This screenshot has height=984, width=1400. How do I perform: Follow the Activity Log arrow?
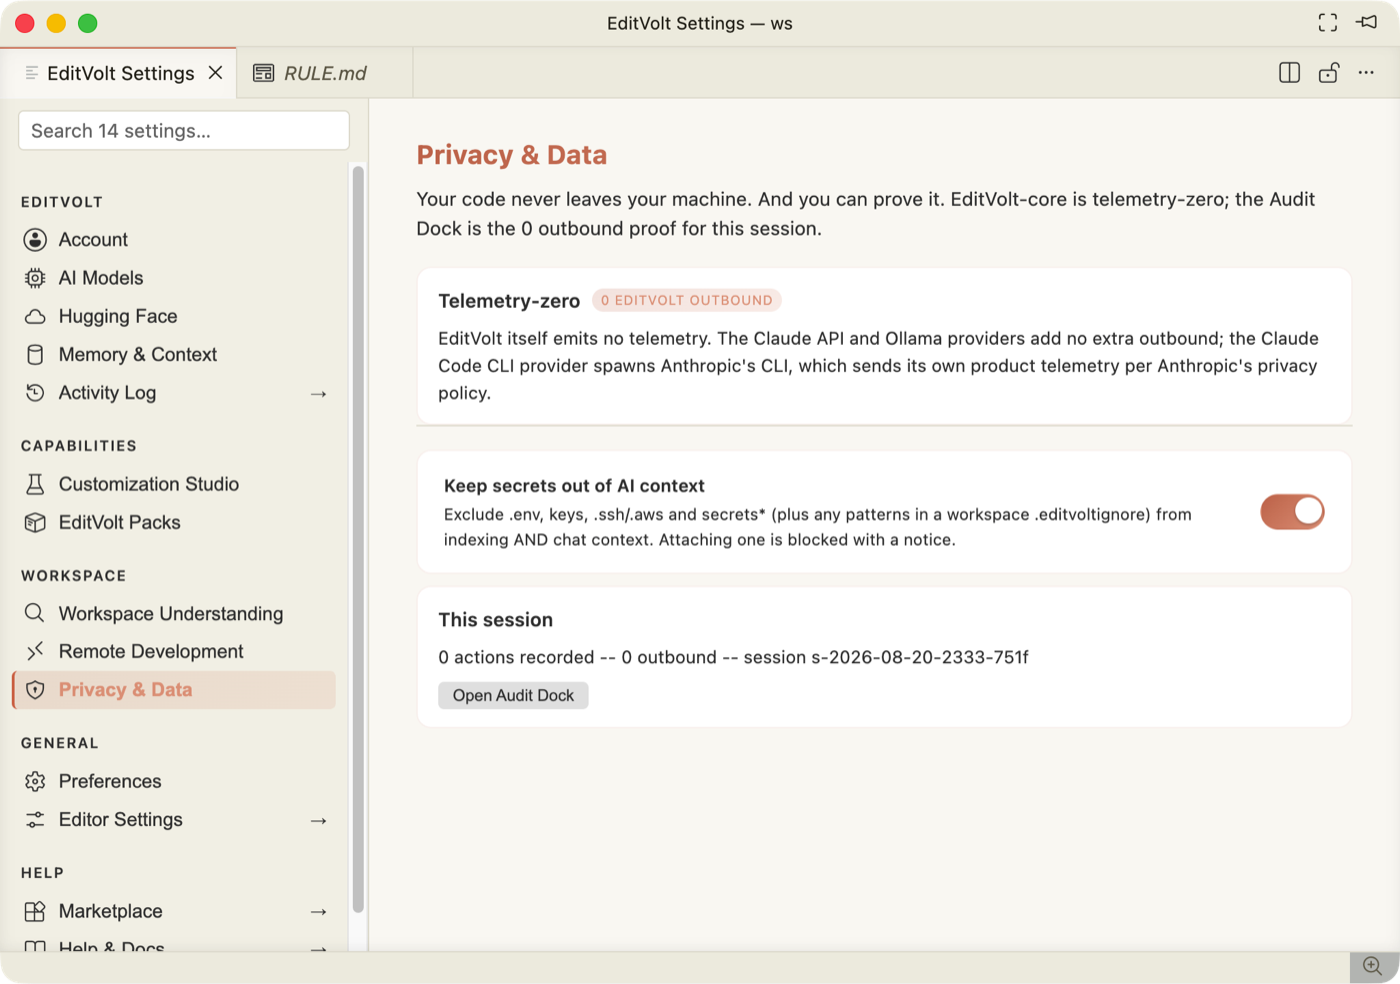pos(318,394)
